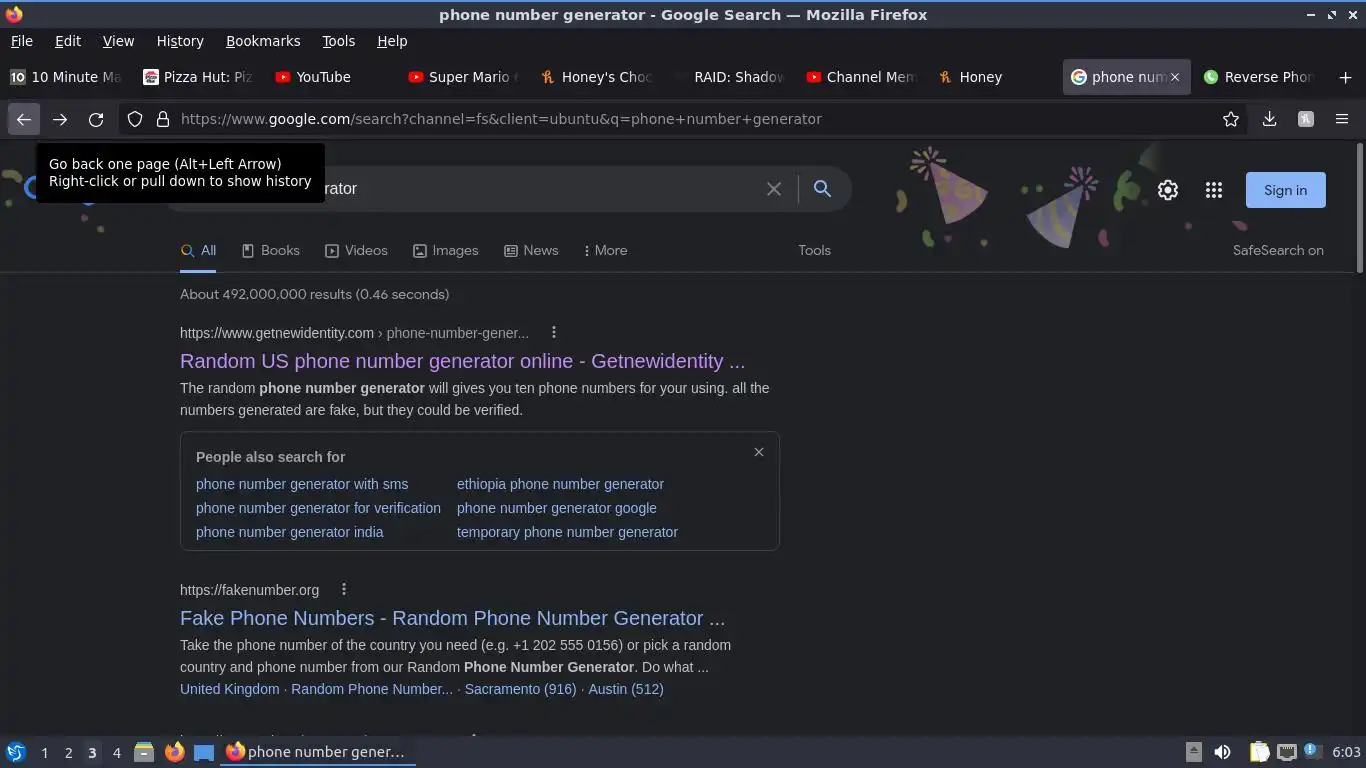
Task: Open the Sacramento (916) sitelink
Action: 520,689
